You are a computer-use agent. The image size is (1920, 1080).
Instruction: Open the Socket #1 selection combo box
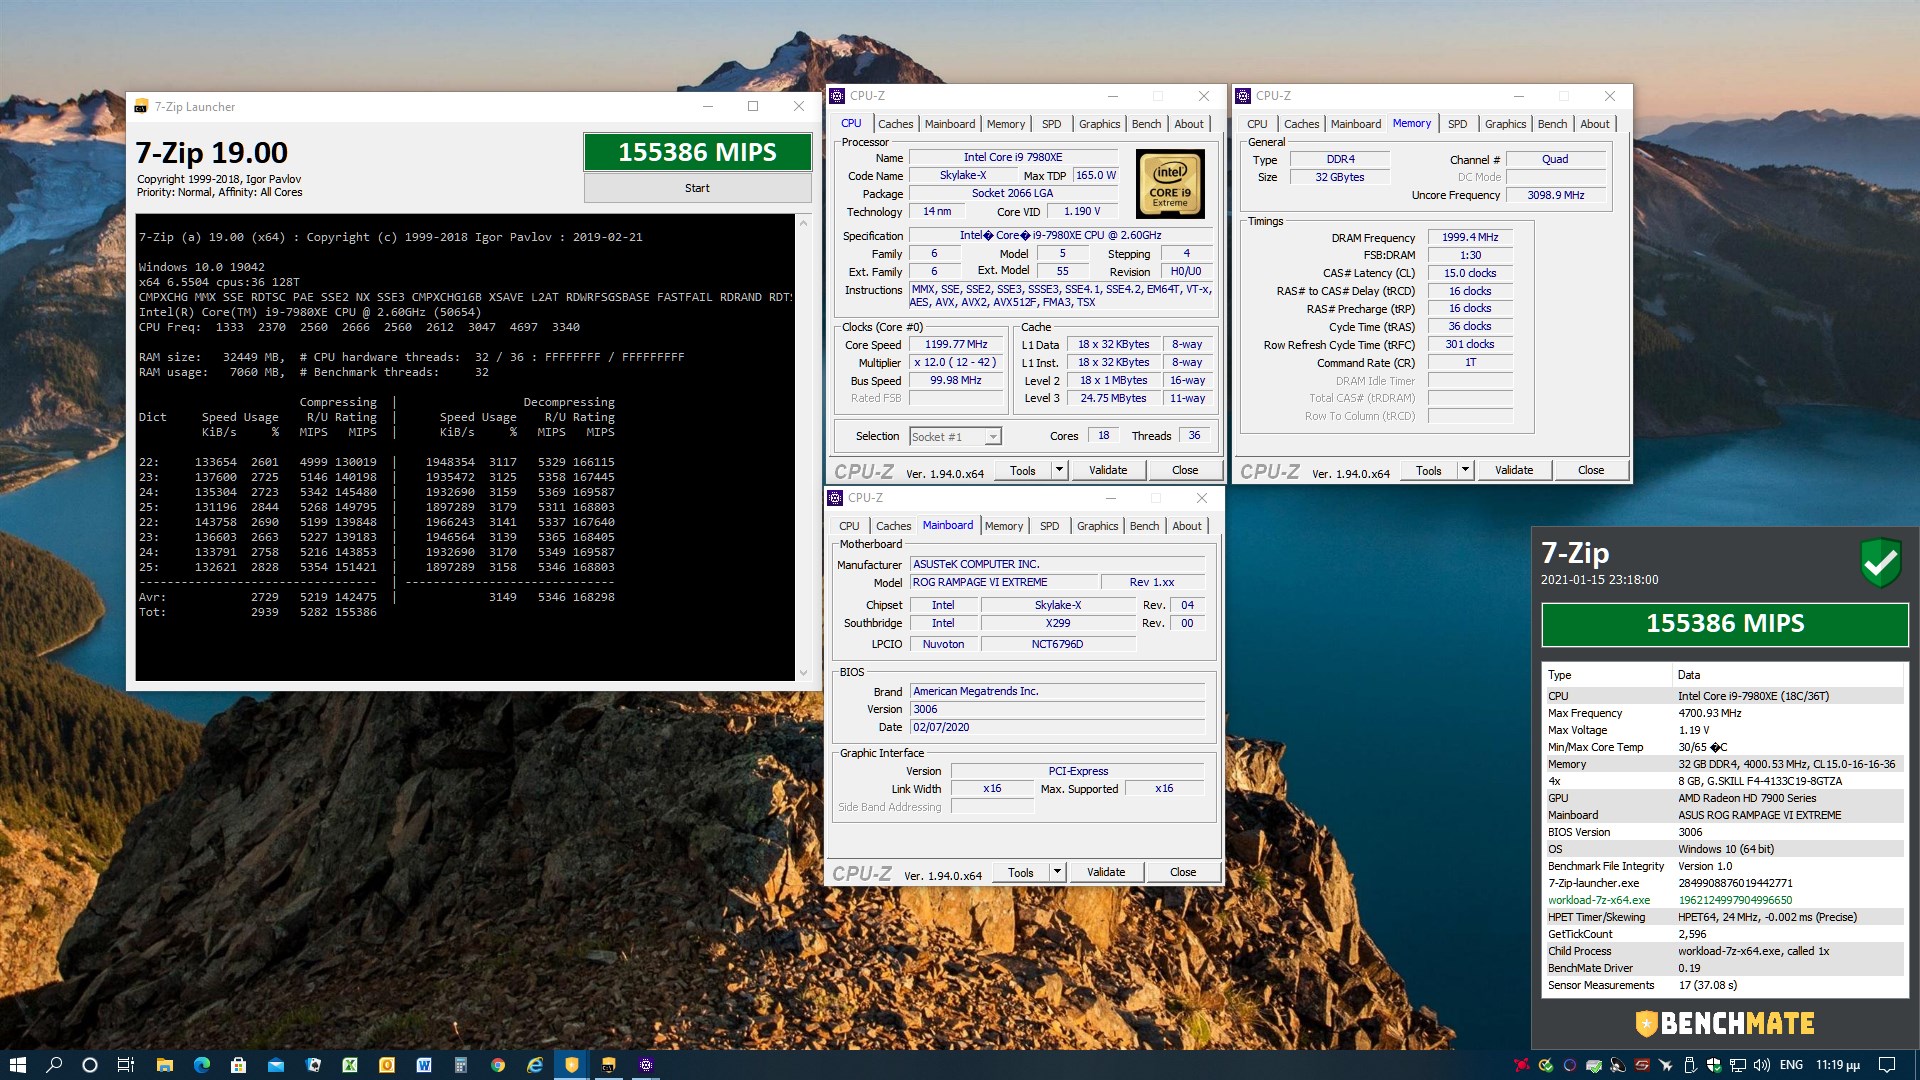point(955,436)
